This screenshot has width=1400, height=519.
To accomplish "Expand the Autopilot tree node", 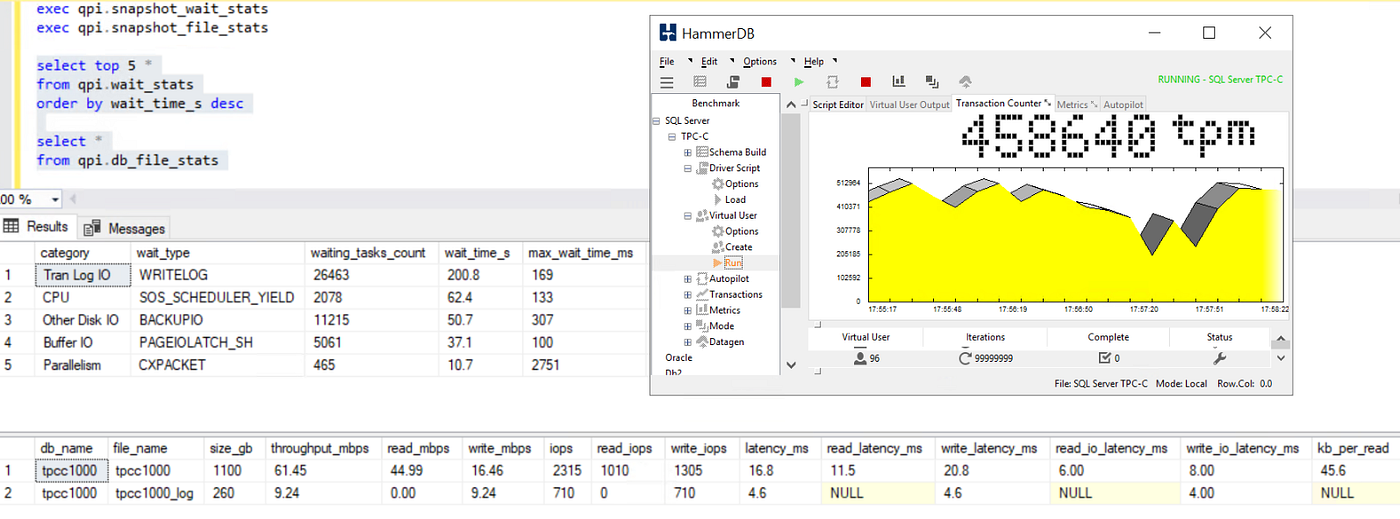I will [x=688, y=279].
